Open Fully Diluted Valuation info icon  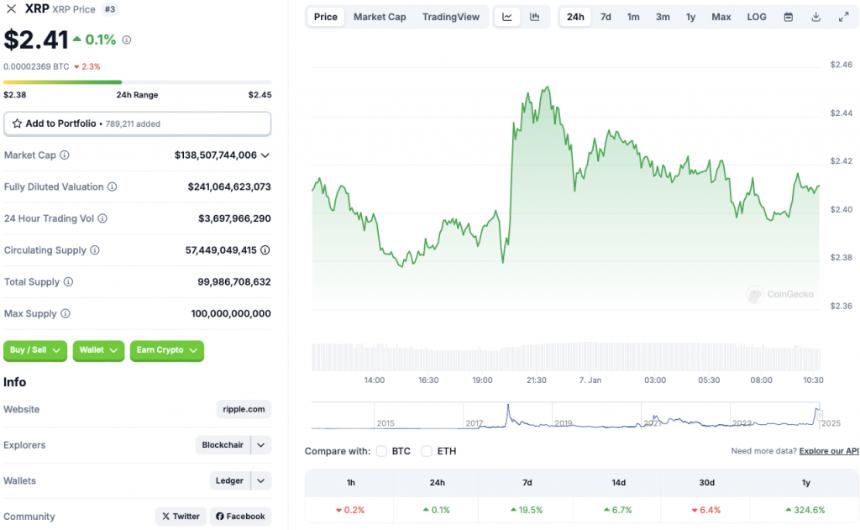click(x=112, y=187)
